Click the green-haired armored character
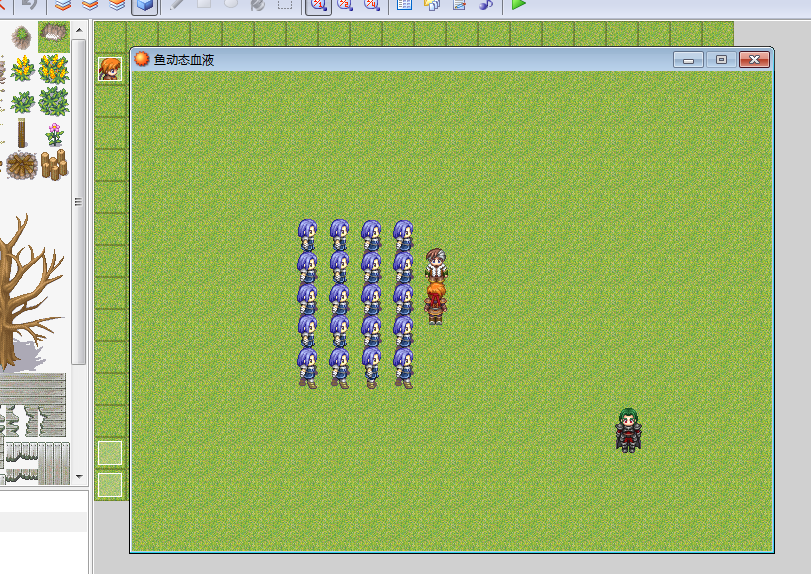The height and width of the screenshot is (574, 811). (x=628, y=430)
